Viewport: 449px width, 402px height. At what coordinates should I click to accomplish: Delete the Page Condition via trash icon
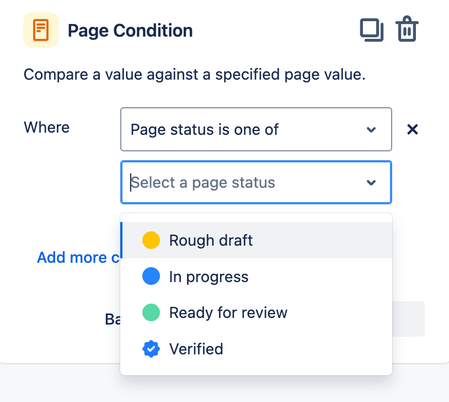click(x=407, y=29)
